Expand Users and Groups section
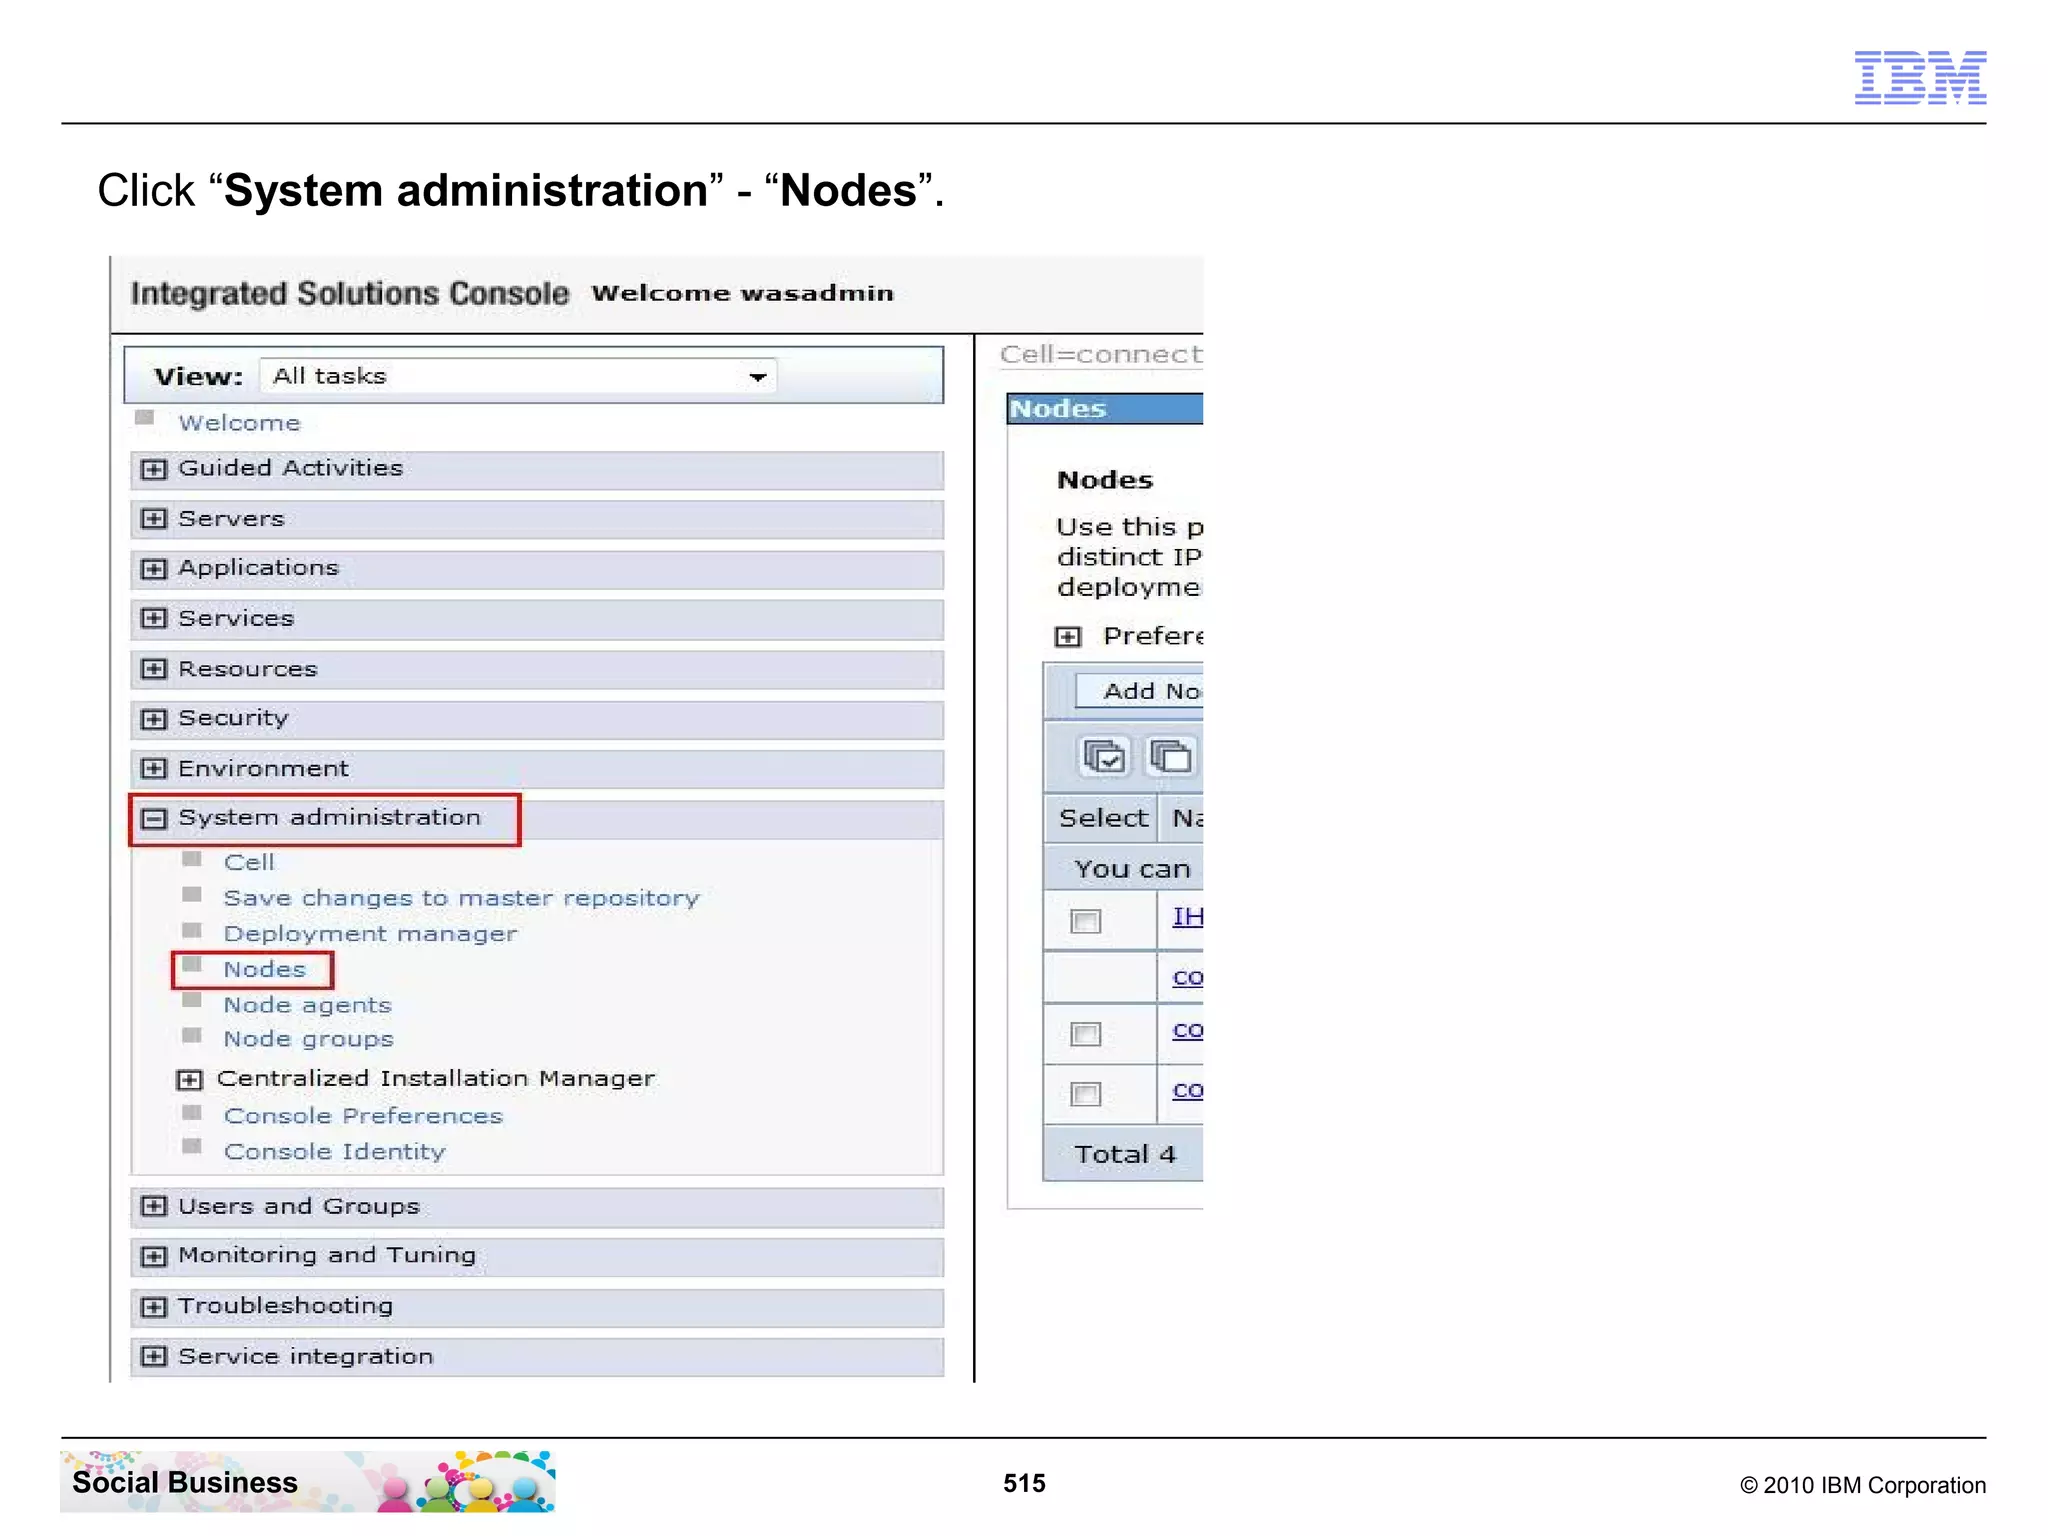The height and width of the screenshot is (1536, 2048). (x=153, y=1206)
